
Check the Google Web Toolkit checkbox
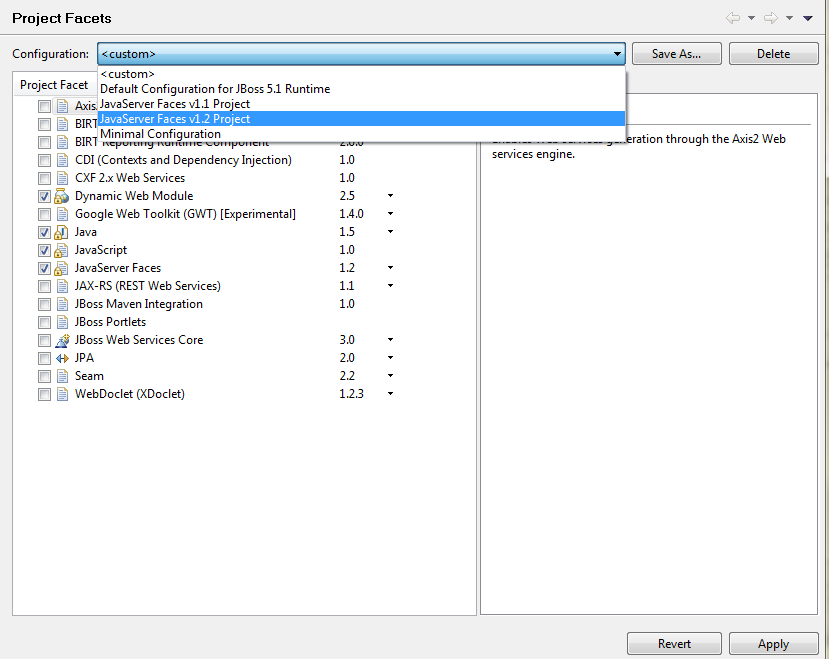(x=44, y=214)
